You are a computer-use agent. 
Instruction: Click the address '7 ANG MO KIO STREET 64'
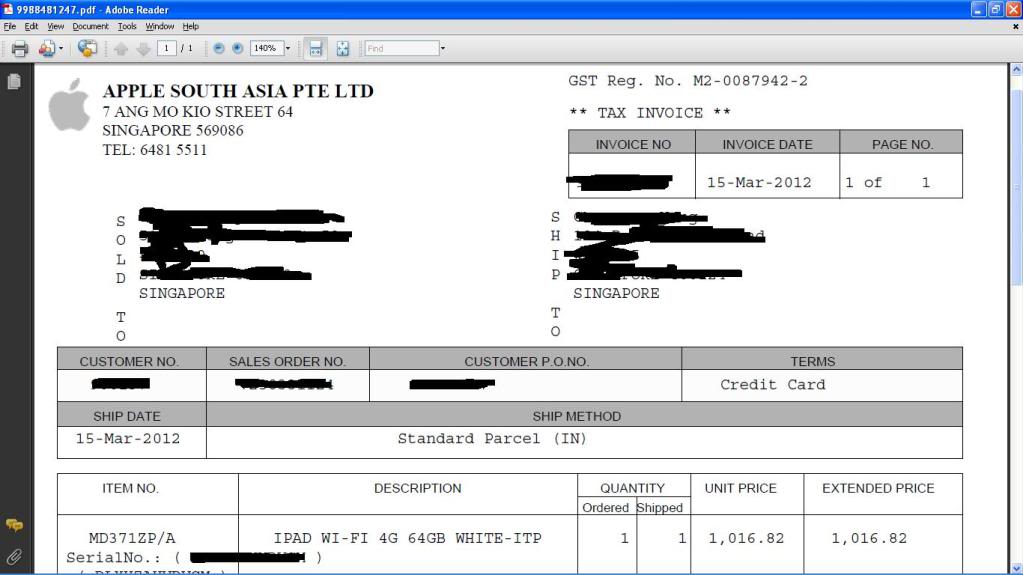pos(198,112)
